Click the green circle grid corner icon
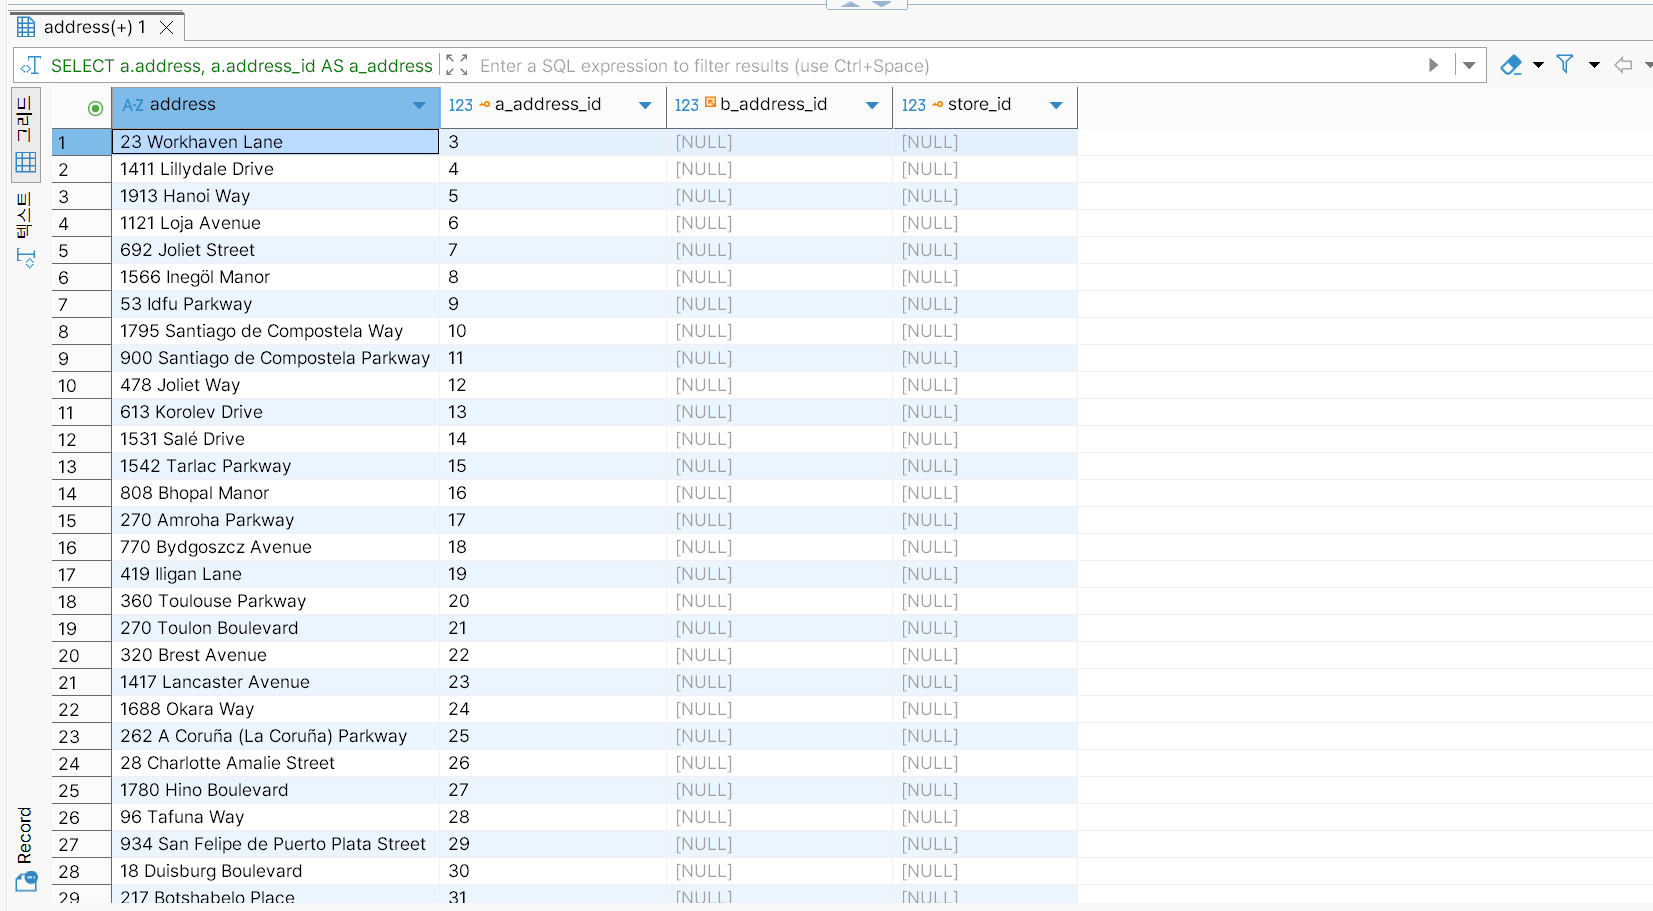Screen dimensions: 1653x911 [x=95, y=108]
